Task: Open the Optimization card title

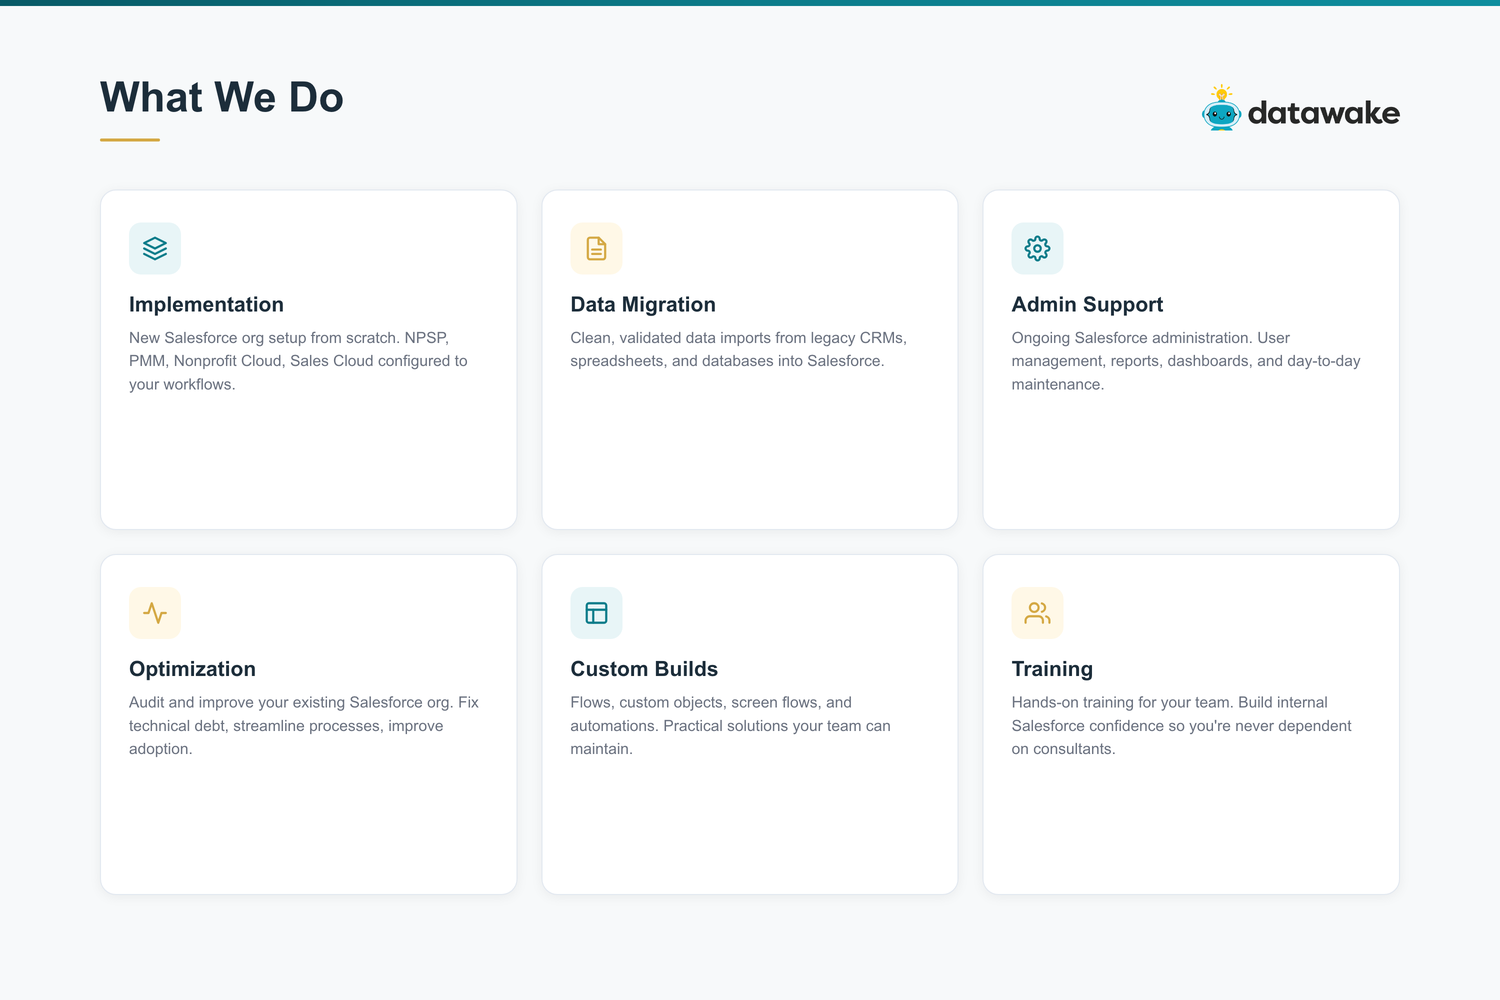Action: [x=192, y=669]
